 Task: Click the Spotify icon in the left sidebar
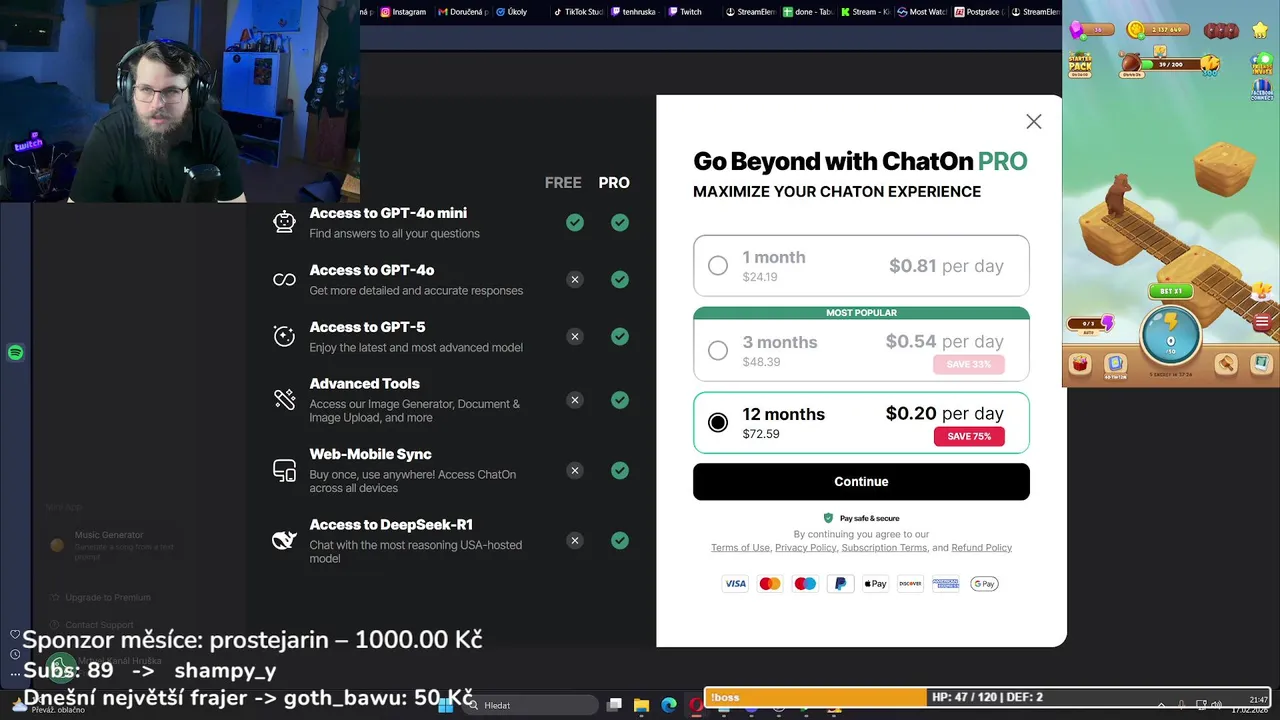tap(15, 353)
